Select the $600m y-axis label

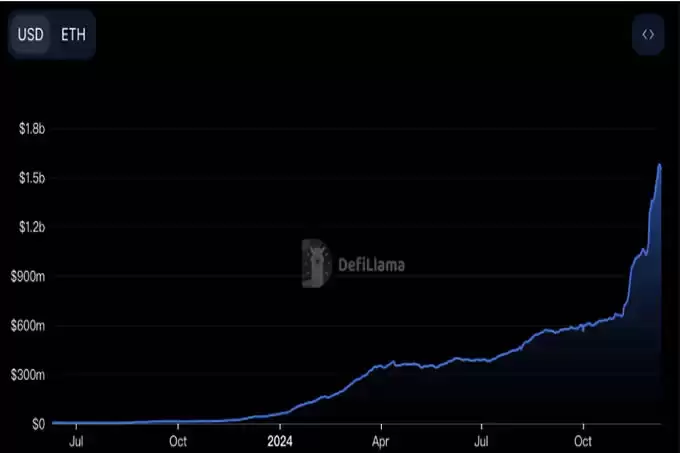point(28,326)
